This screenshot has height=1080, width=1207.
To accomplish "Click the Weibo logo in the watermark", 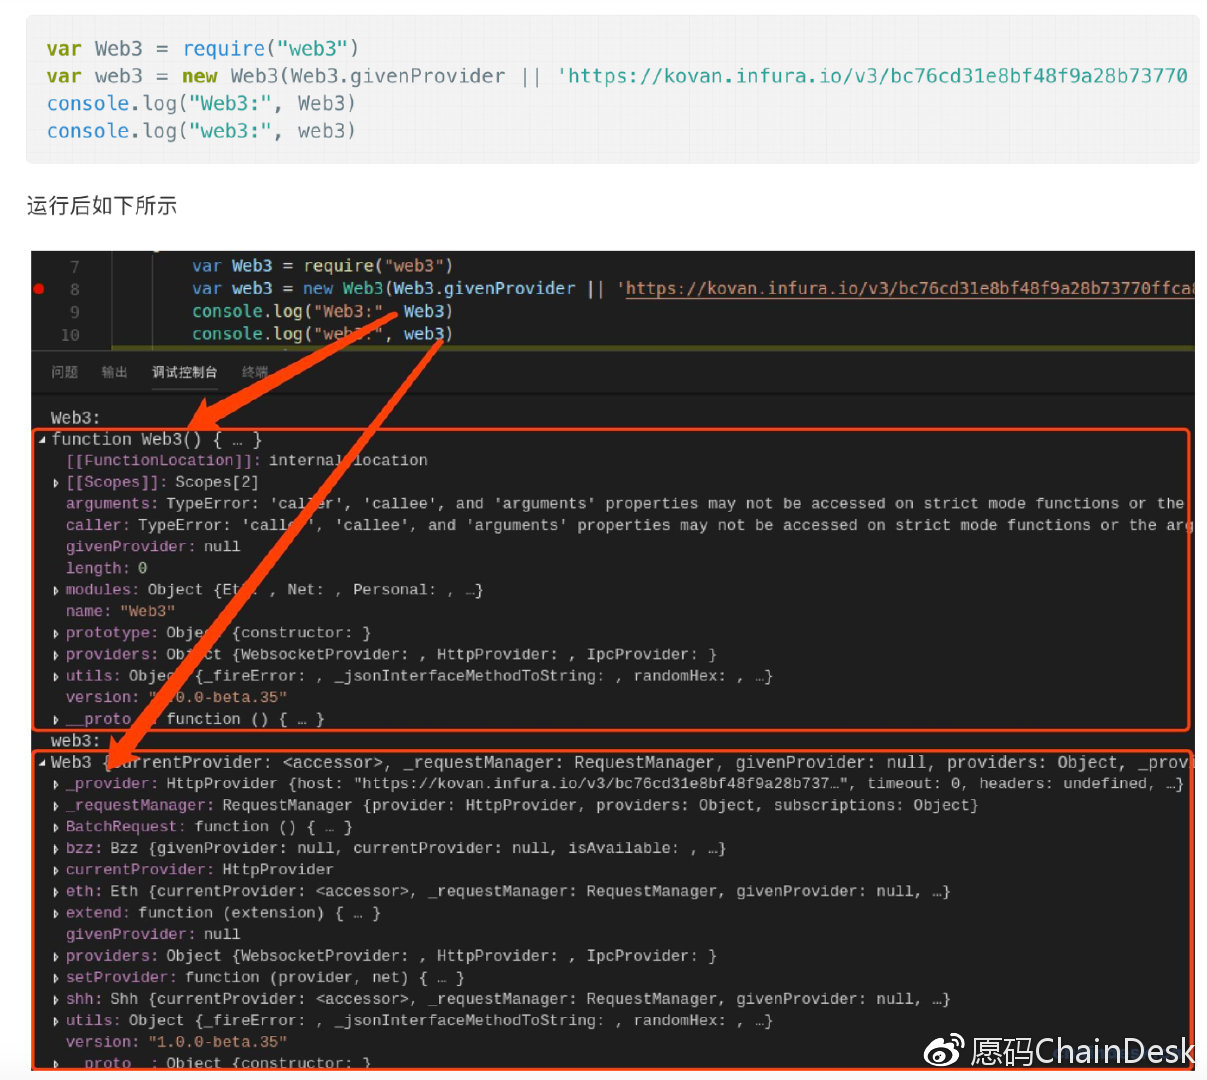I will (x=943, y=1050).
